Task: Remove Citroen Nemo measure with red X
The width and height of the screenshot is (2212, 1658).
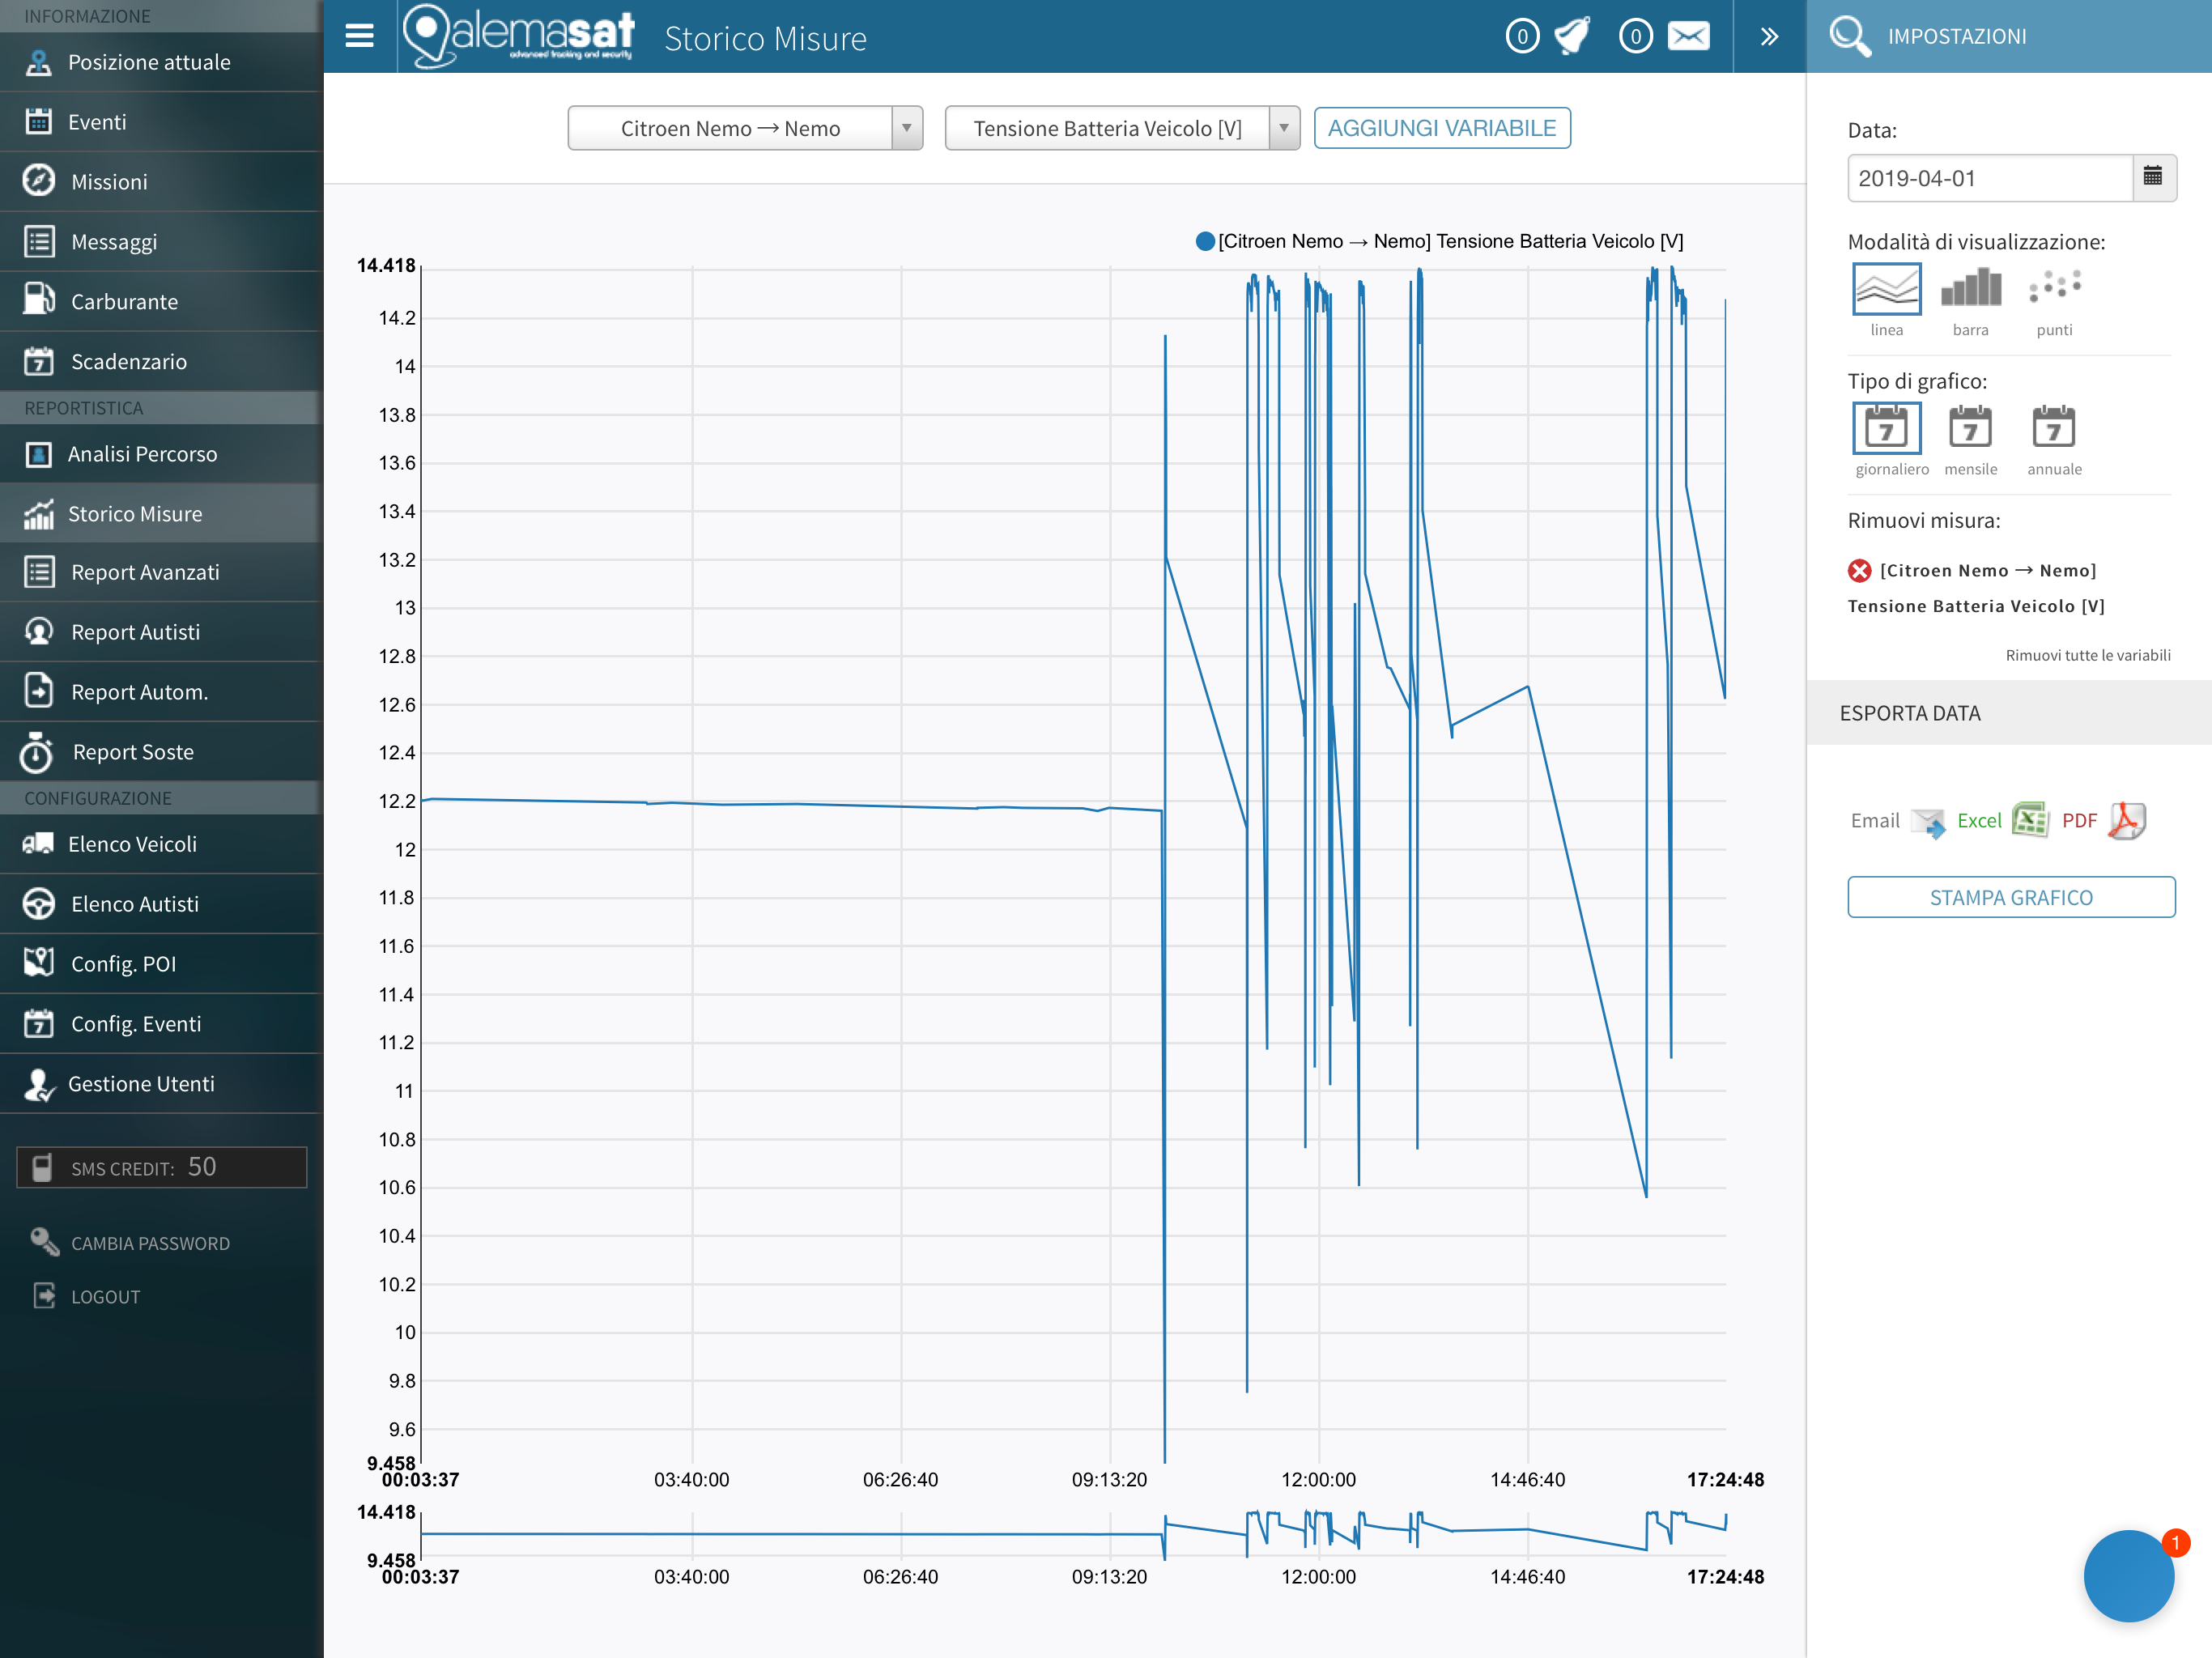Action: point(1859,570)
